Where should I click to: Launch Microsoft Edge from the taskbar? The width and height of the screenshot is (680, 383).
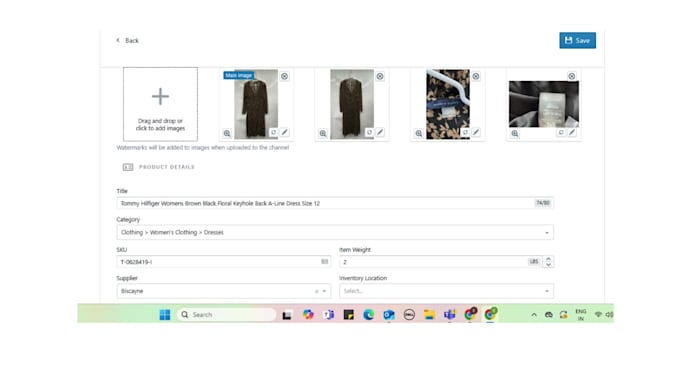(369, 315)
